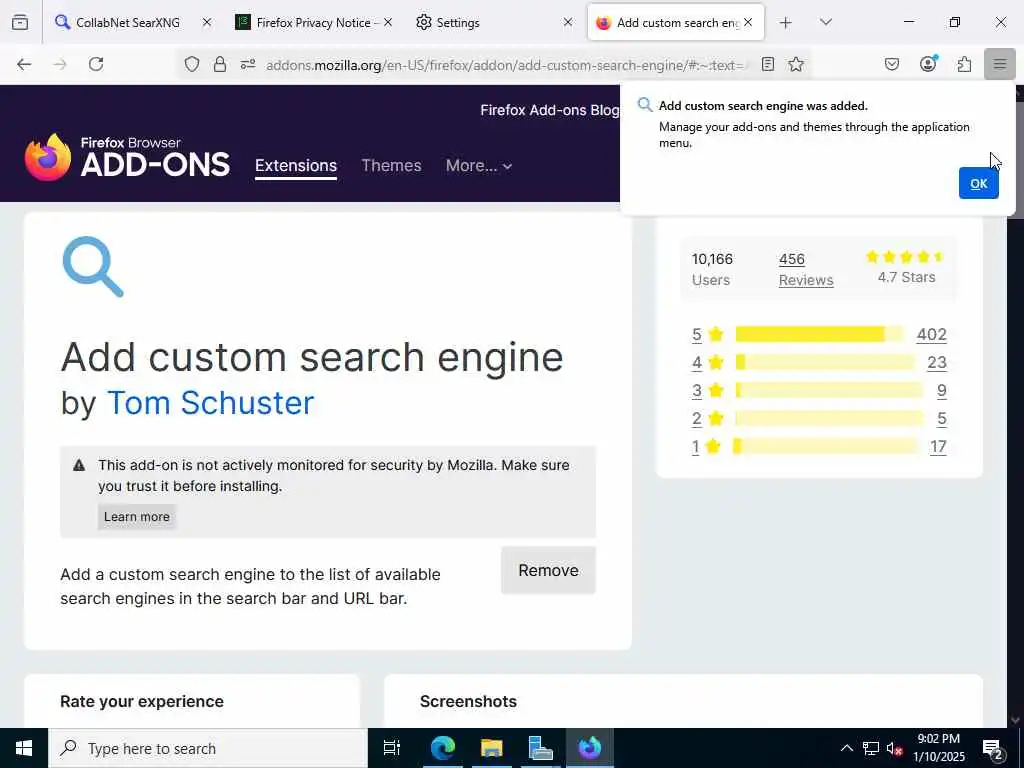The image size is (1024, 768).
Task: Close the Firefox Privacy Notice tab
Action: point(388,22)
